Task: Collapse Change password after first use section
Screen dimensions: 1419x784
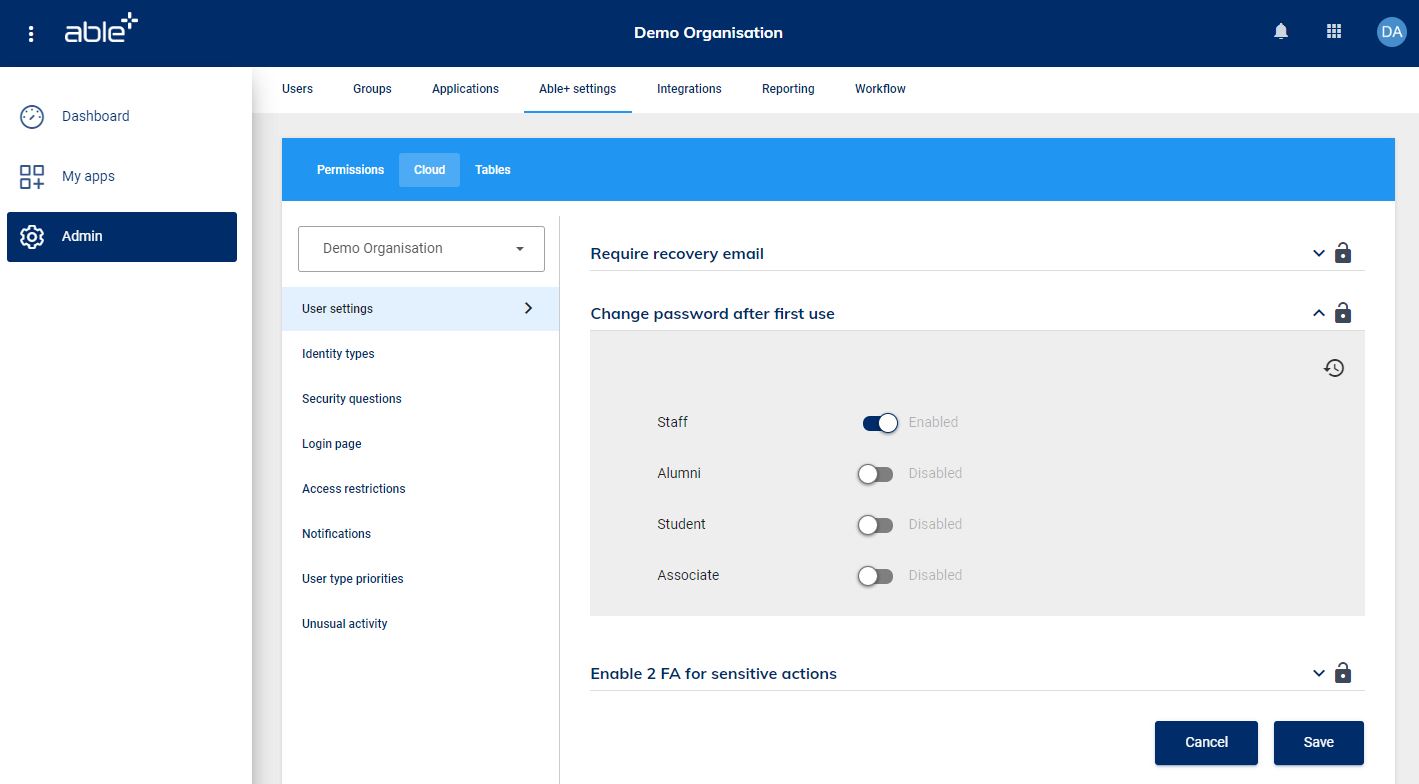Action: [x=1318, y=313]
